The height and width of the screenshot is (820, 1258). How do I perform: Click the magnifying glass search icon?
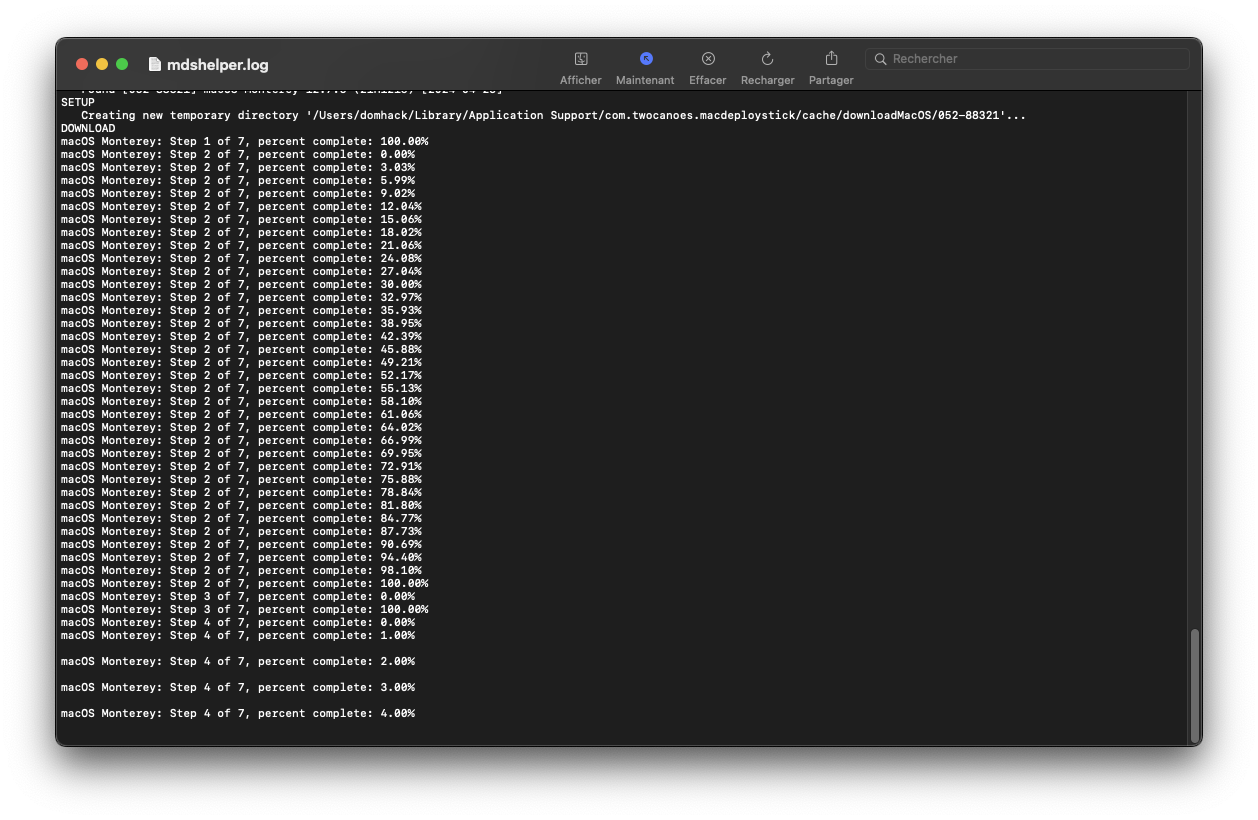coord(881,59)
